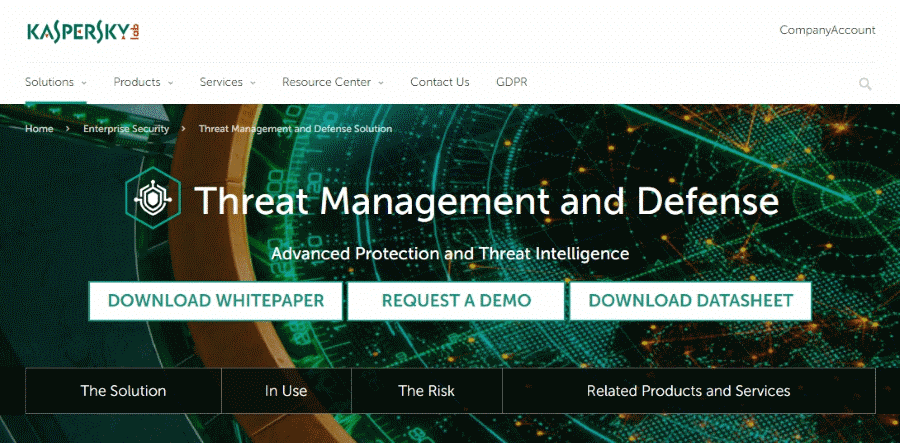Open the Solutions menu
The image size is (900, 443).
point(49,82)
